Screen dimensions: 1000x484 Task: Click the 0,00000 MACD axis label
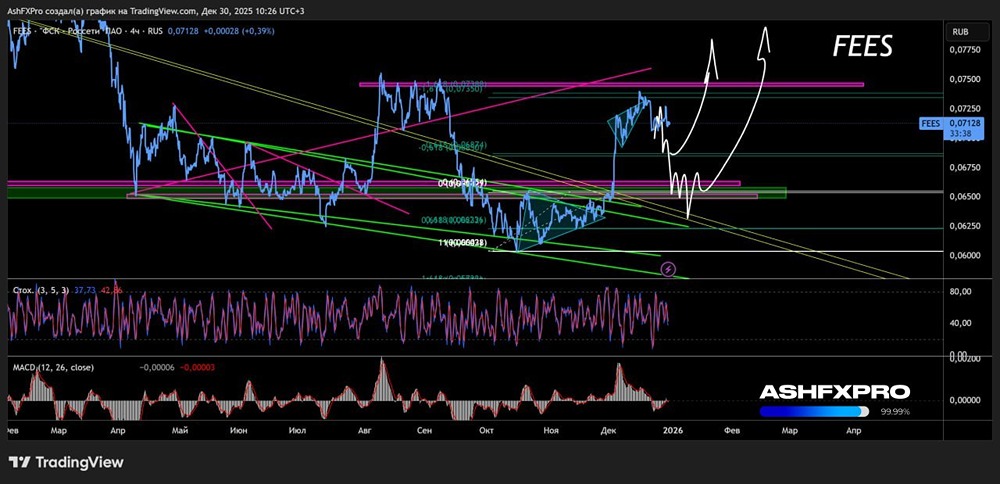[x=964, y=400]
